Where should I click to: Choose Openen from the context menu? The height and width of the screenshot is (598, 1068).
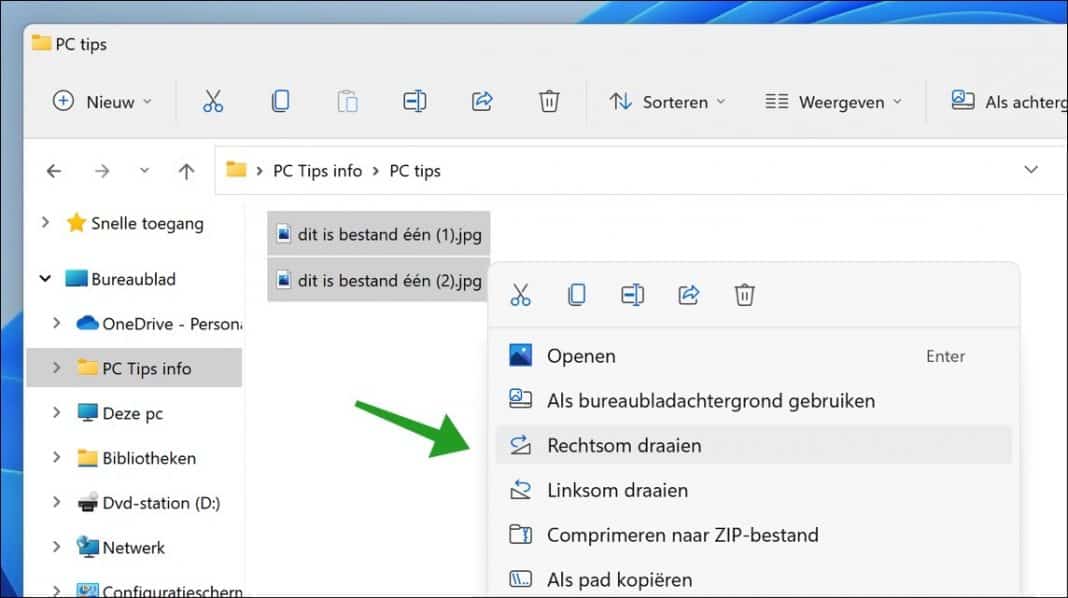tap(581, 355)
